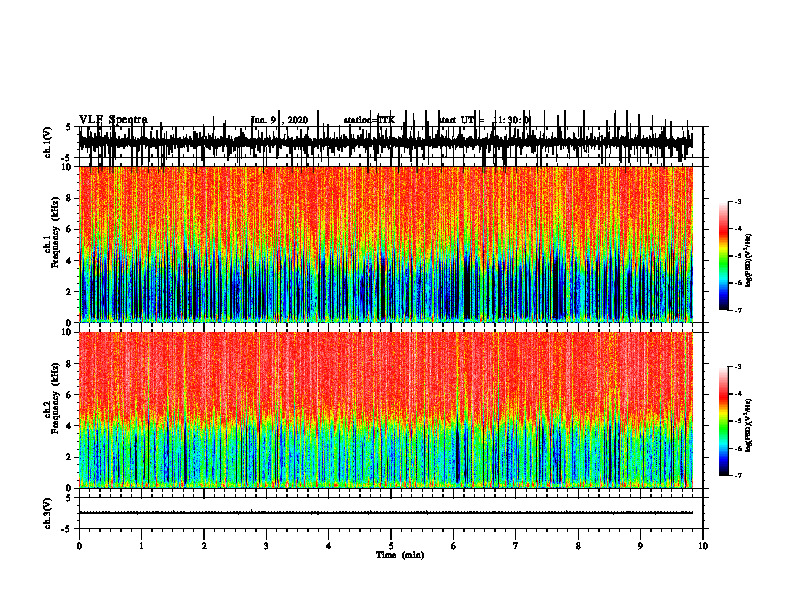Click the time-axis tick label "6"
Screen dimensions: 792x612
(x=454, y=546)
